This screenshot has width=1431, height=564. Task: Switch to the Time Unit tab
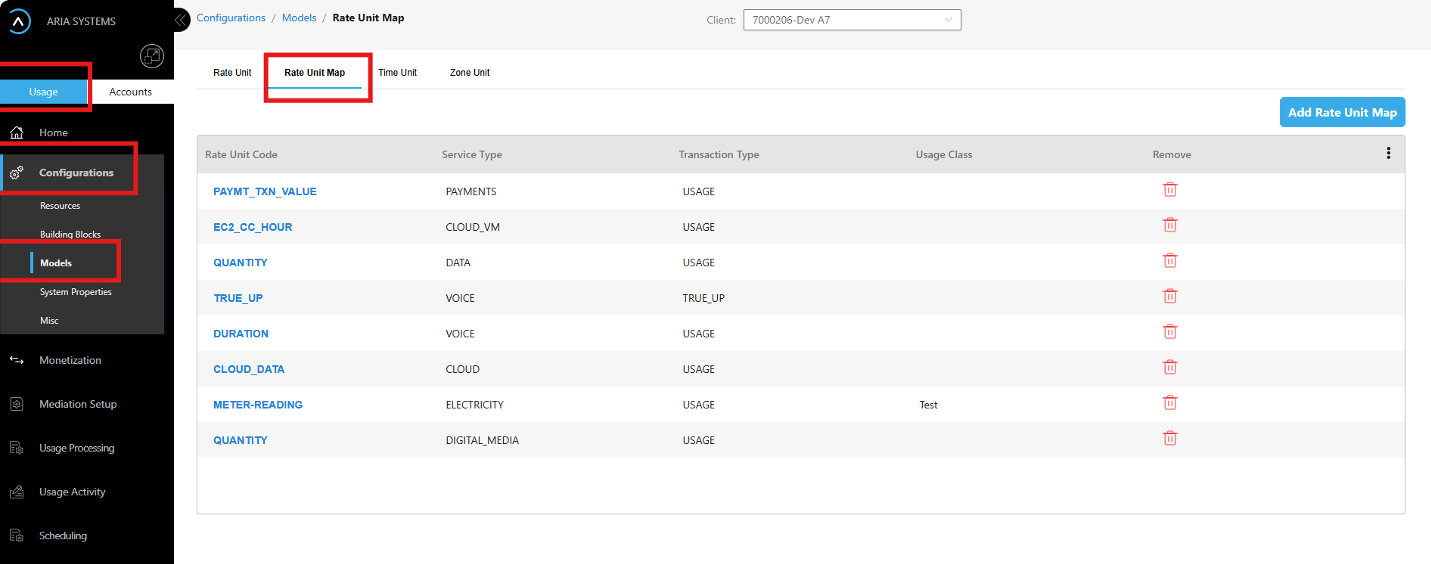pyautogui.click(x=397, y=73)
